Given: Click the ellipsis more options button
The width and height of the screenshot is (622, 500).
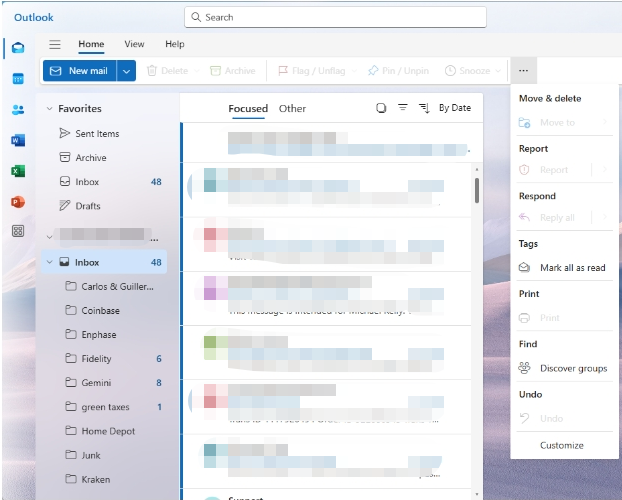Looking at the screenshot, I should [523, 71].
